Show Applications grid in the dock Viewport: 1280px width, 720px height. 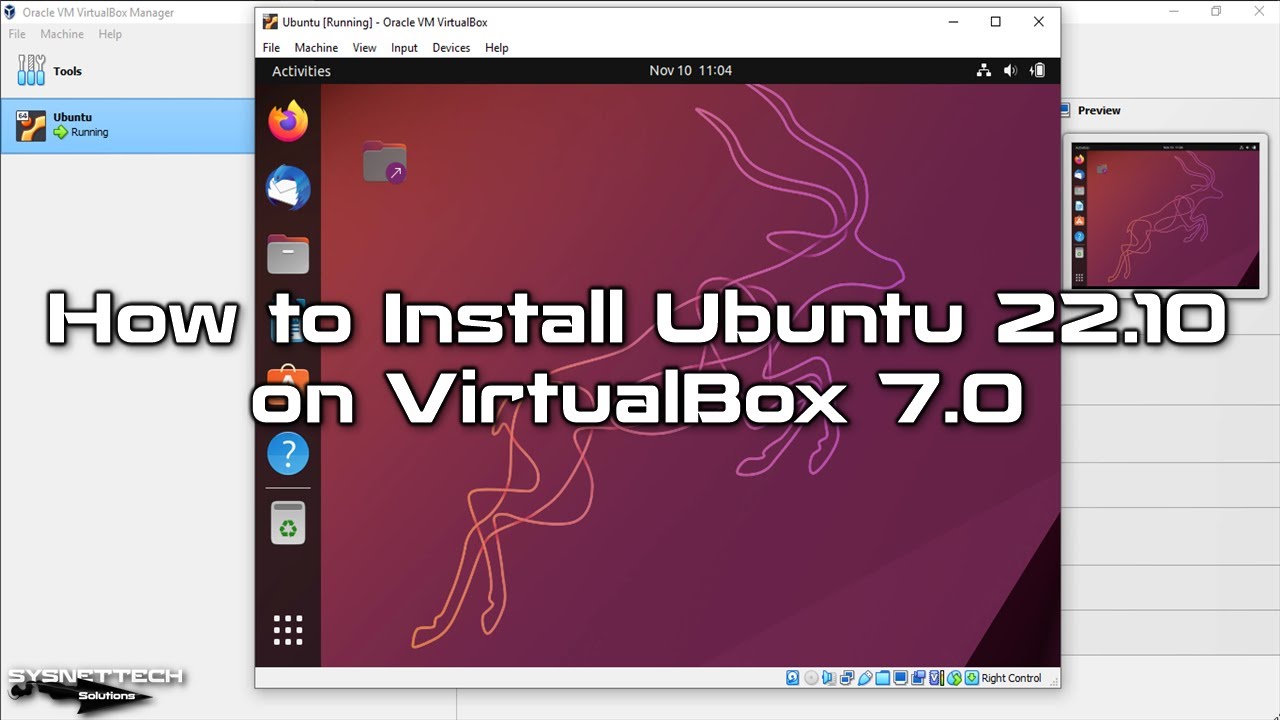[x=288, y=630]
